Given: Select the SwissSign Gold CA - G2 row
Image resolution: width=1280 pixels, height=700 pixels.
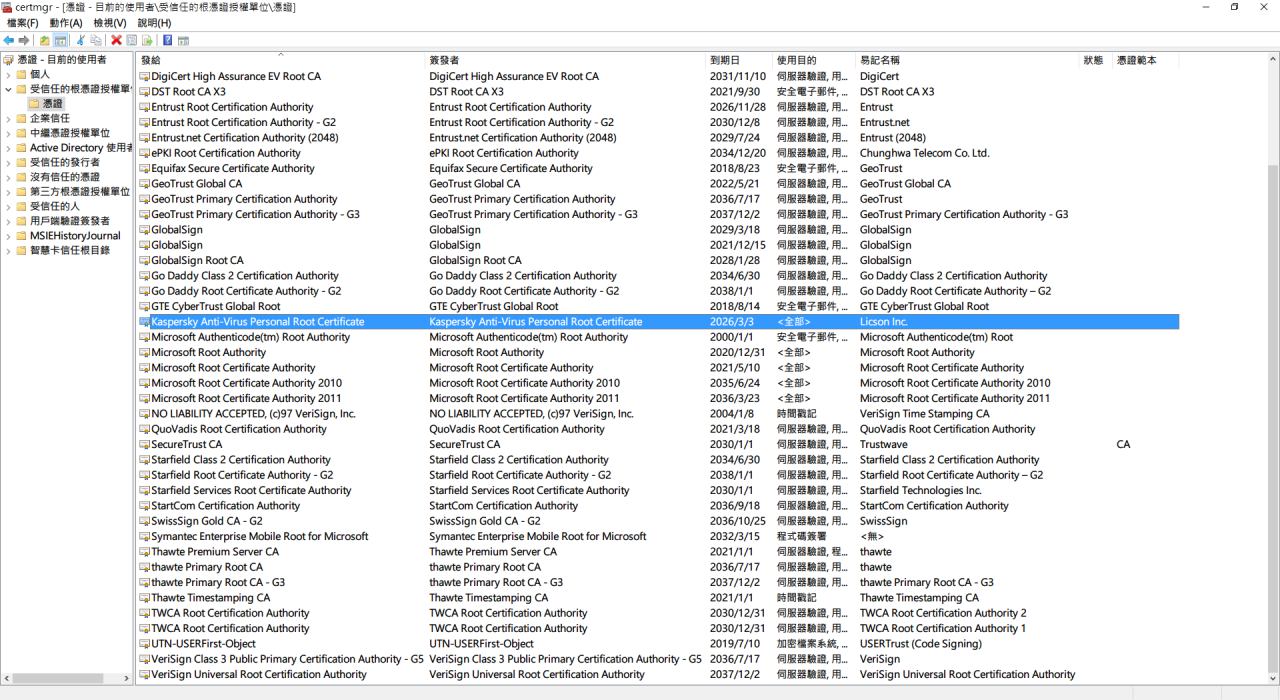Looking at the screenshot, I should pyautogui.click(x=658, y=521).
